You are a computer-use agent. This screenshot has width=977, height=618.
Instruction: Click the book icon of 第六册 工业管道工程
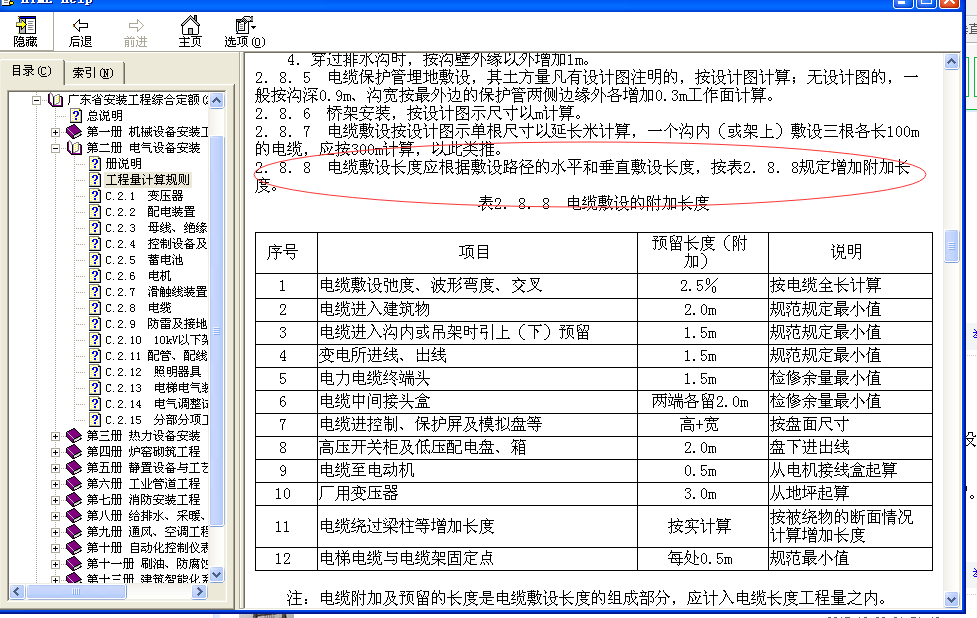coord(74,483)
